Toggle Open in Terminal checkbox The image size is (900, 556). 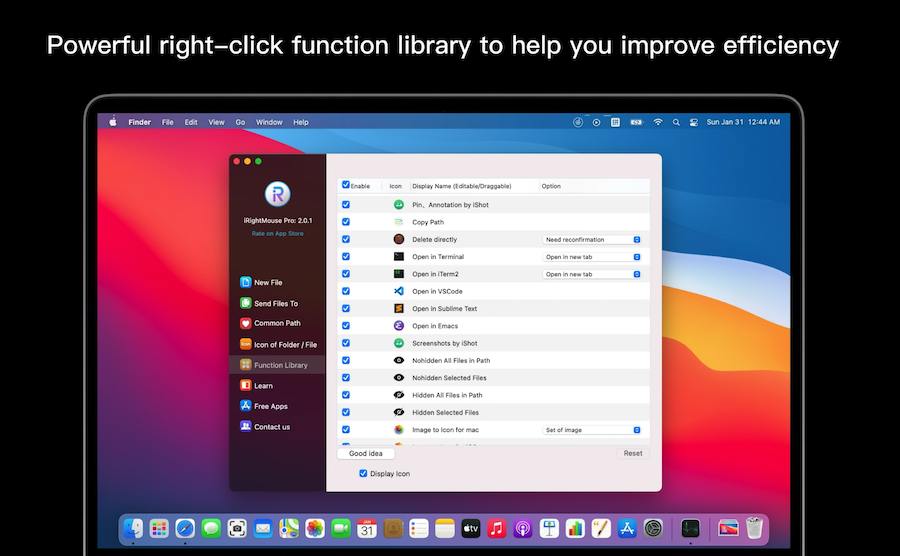tap(346, 256)
